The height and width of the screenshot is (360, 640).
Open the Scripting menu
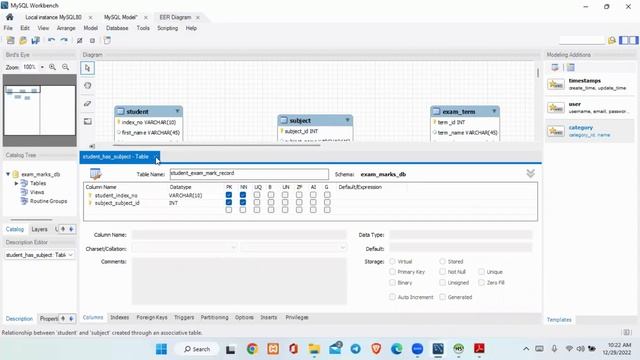click(168, 28)
